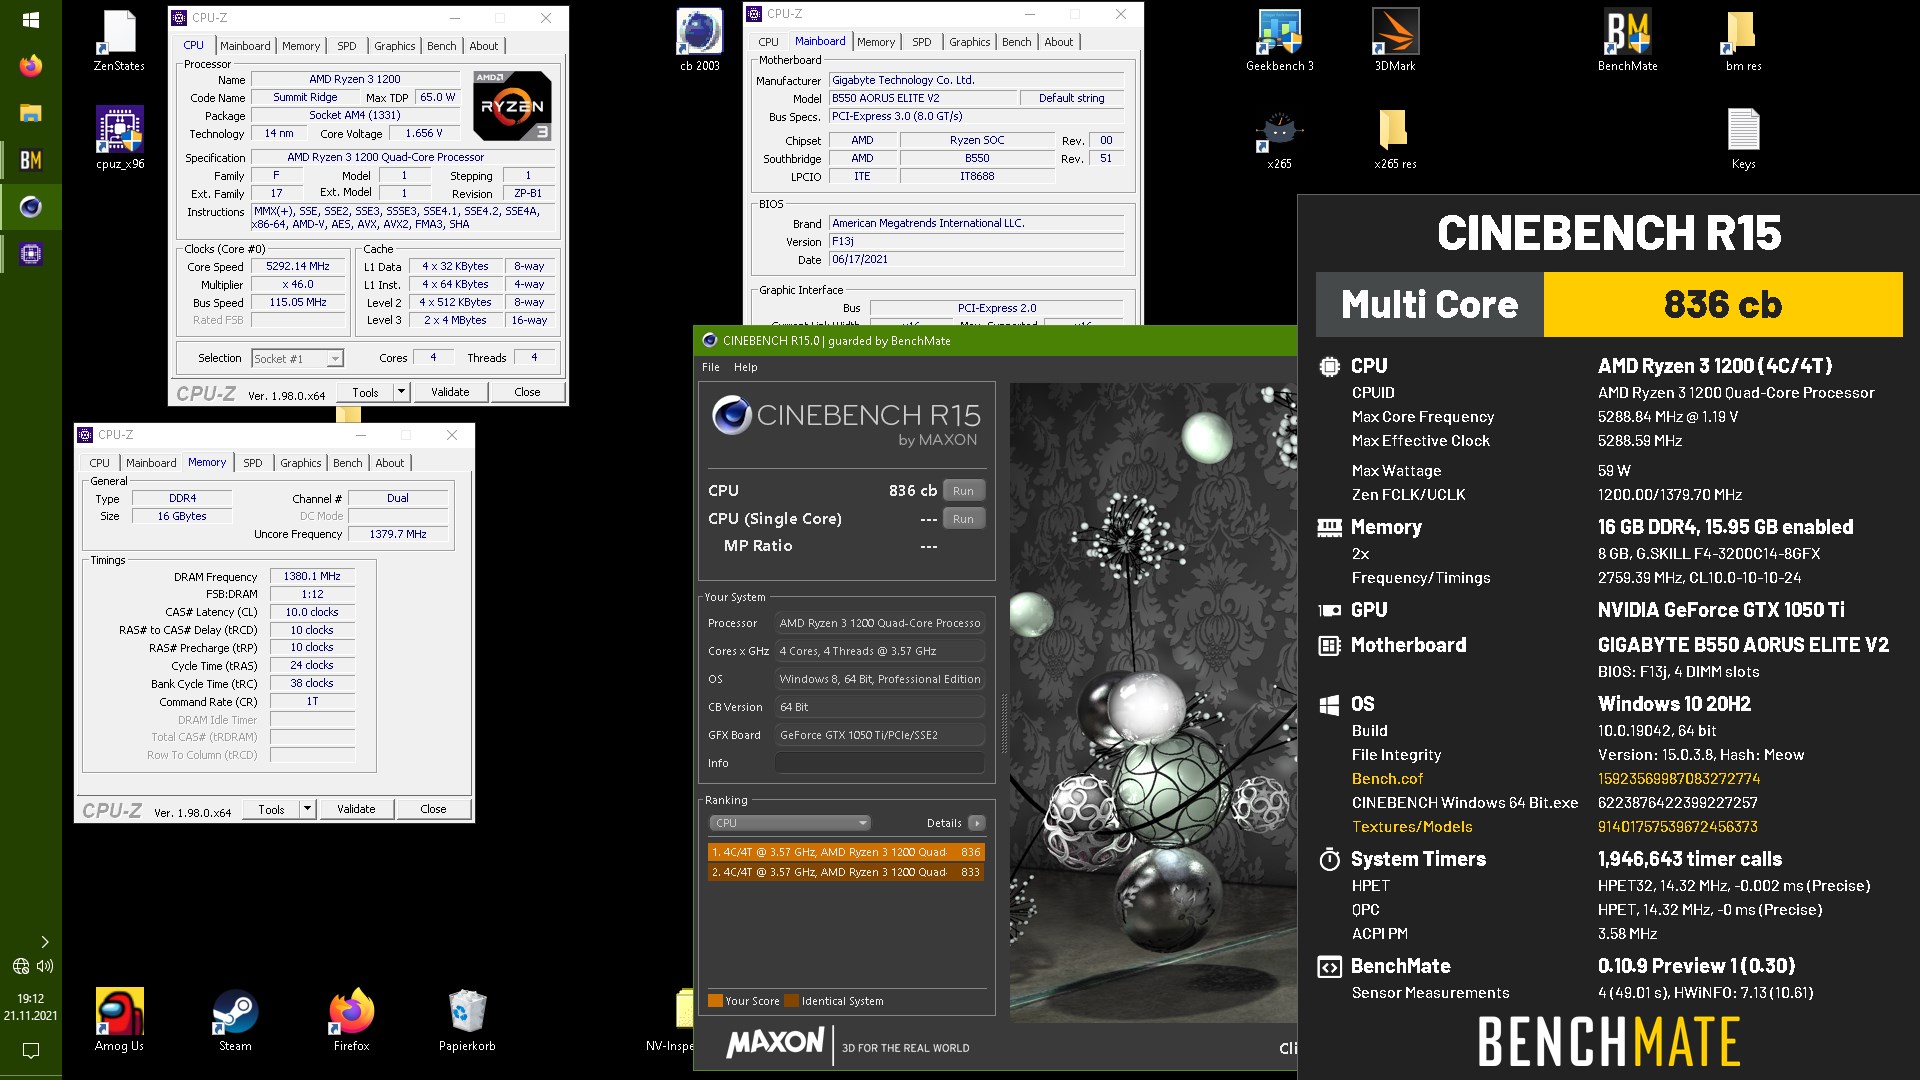1920x1080 pixels.
Task: Open Socket #1 selection dropdown
Action: [297, 358]
